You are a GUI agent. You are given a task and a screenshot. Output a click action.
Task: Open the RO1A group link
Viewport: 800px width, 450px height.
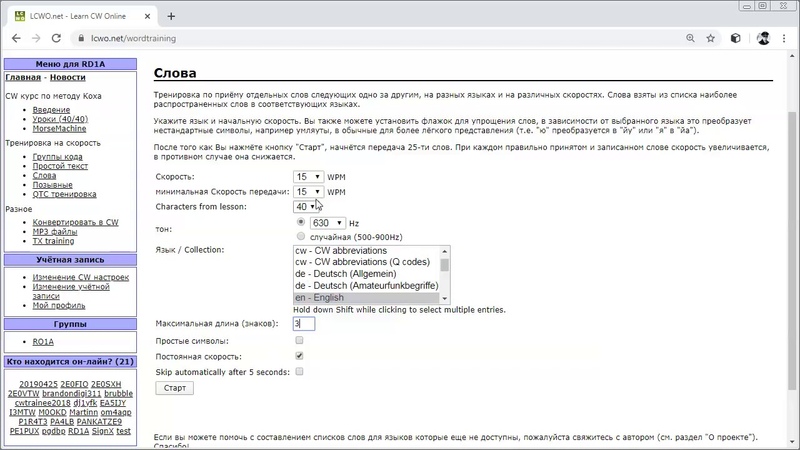[43, 342]
